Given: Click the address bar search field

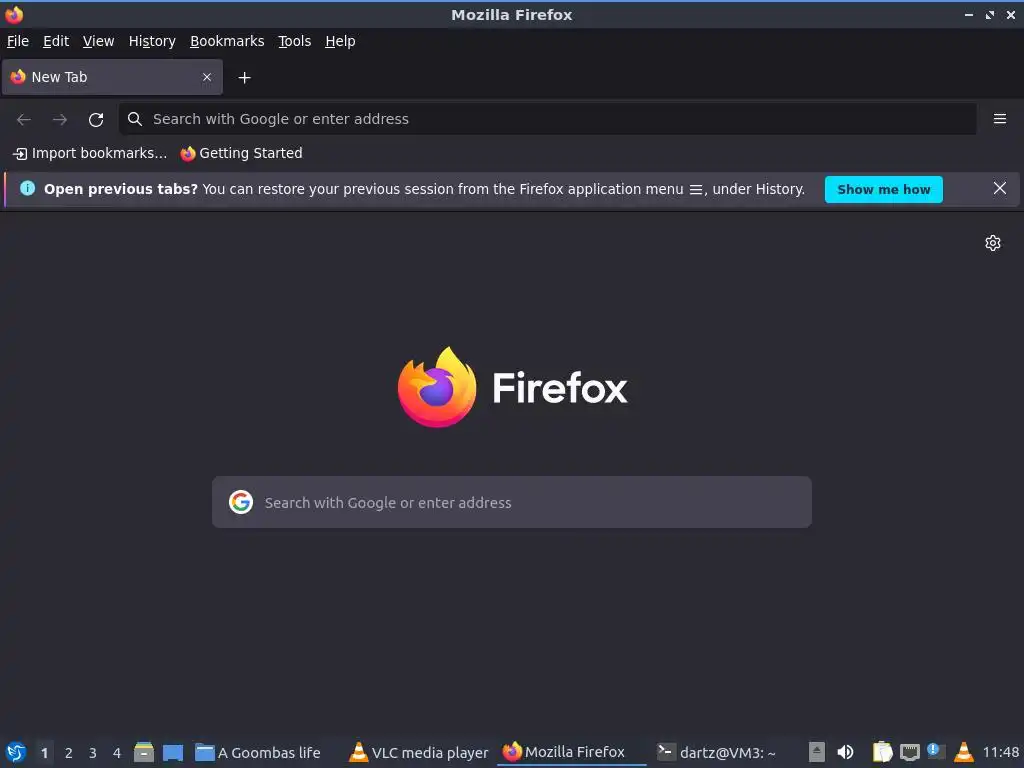Looking at the screenshot, I should [x=547, y=119].
